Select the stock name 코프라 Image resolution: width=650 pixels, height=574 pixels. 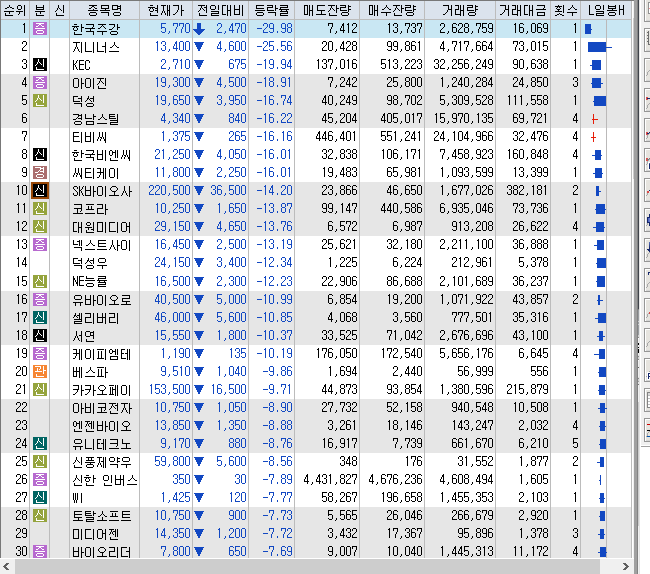point(90,209)
